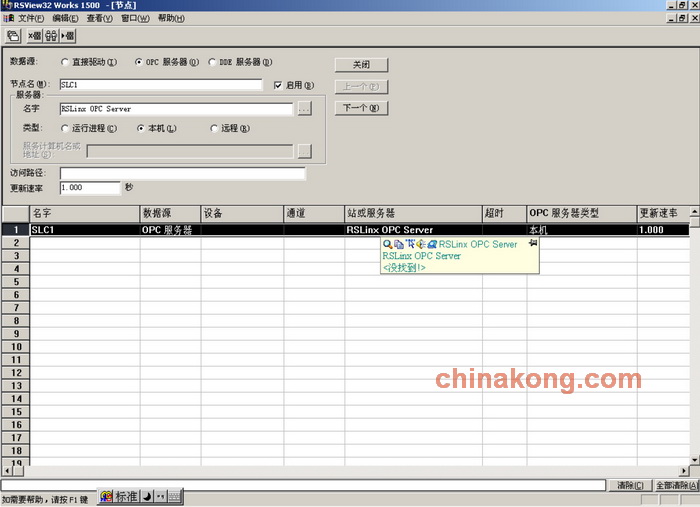Click the 名字 column header
700x507 pixels.
[x=85, y=213]
